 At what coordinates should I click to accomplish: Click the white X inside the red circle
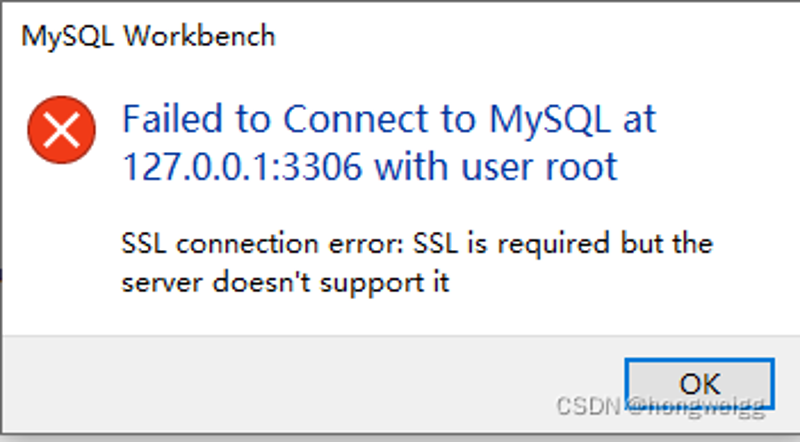[x=61, y=130]
